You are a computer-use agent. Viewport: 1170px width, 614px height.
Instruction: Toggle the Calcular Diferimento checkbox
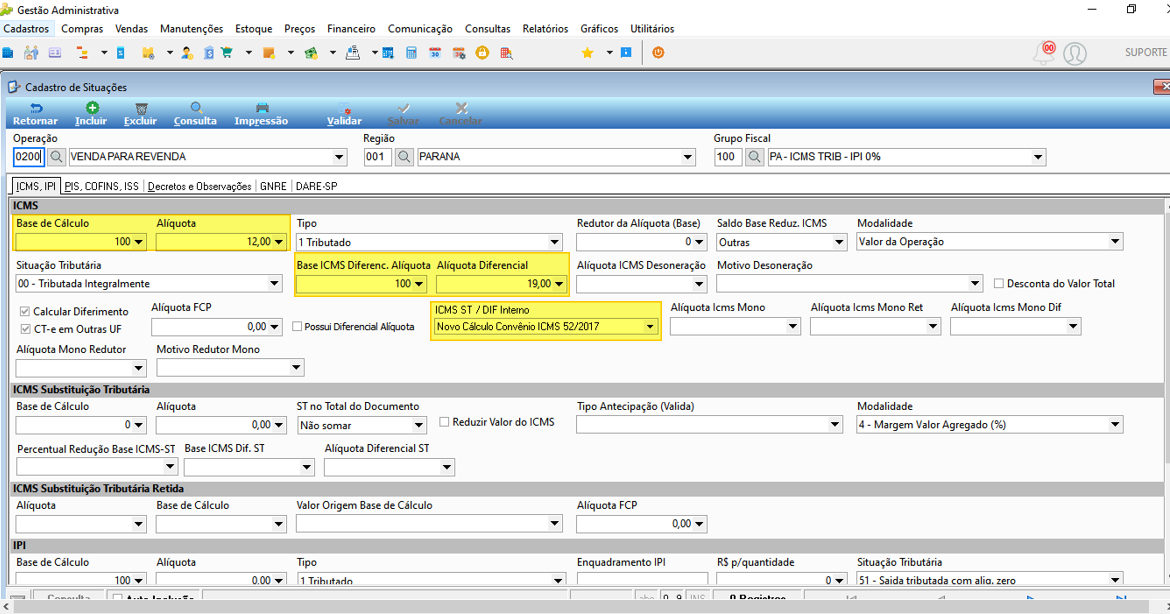tap(25, 311)
